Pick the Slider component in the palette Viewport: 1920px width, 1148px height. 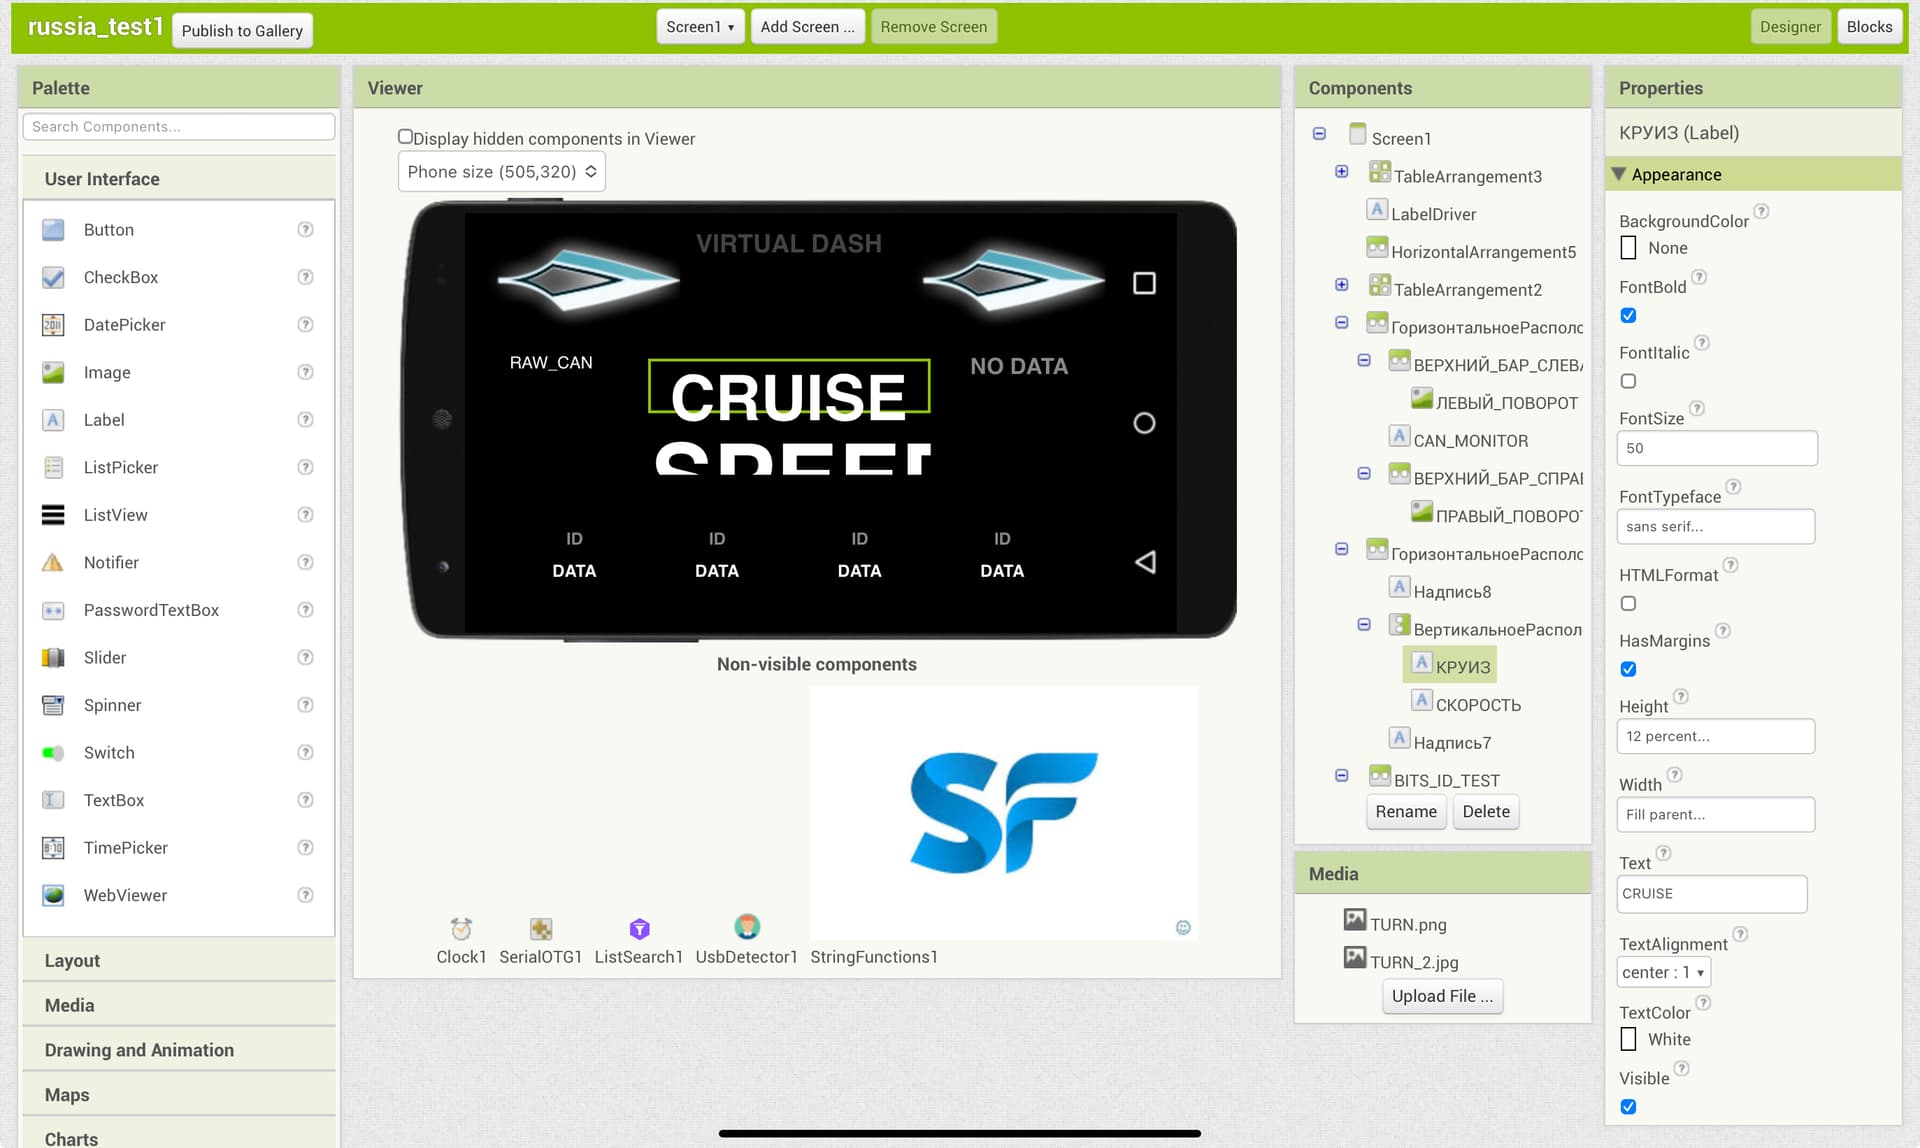click(104, 657)
